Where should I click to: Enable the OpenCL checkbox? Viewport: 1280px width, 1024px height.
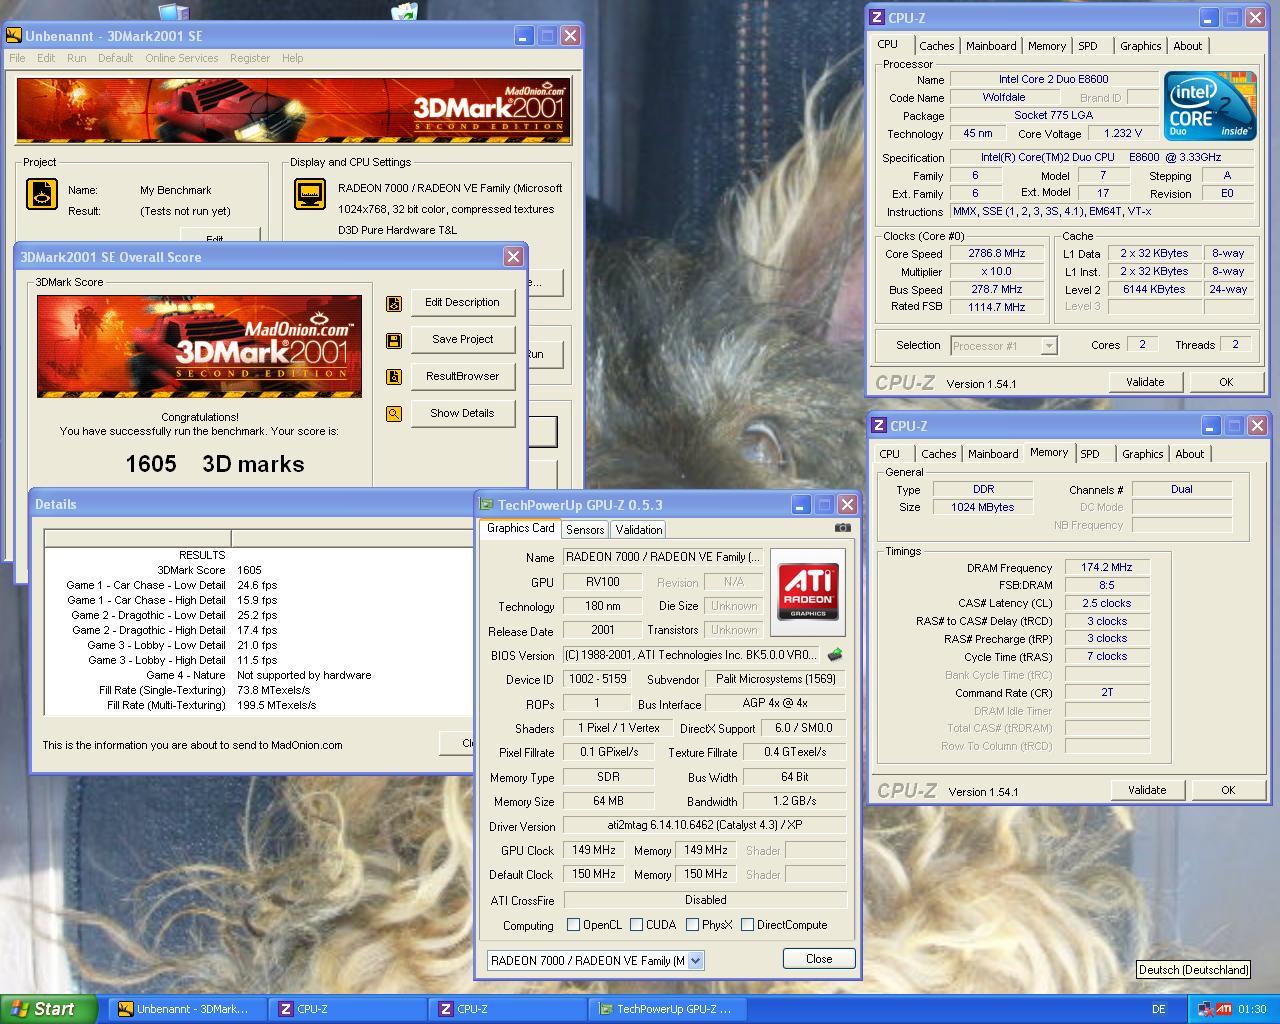click(x=573, y=925)
